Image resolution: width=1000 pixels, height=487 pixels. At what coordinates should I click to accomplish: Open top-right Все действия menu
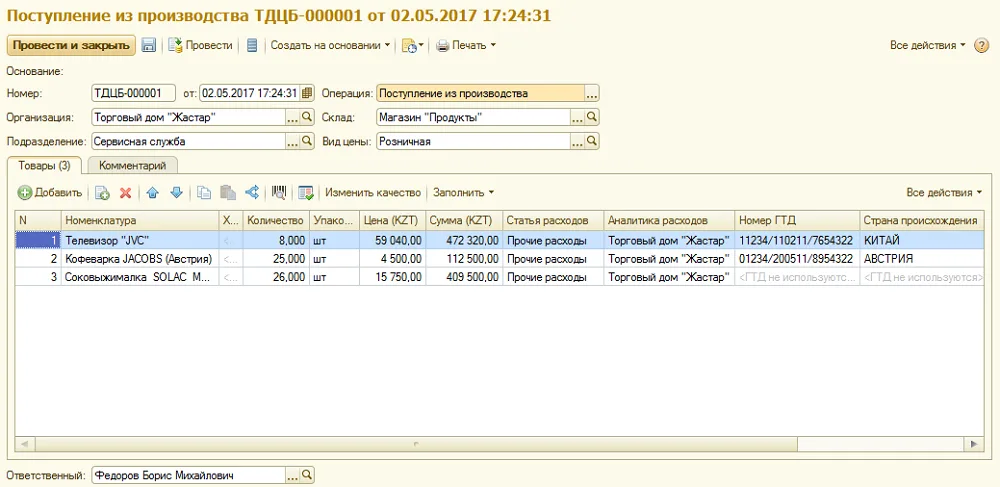coord(928,45)
